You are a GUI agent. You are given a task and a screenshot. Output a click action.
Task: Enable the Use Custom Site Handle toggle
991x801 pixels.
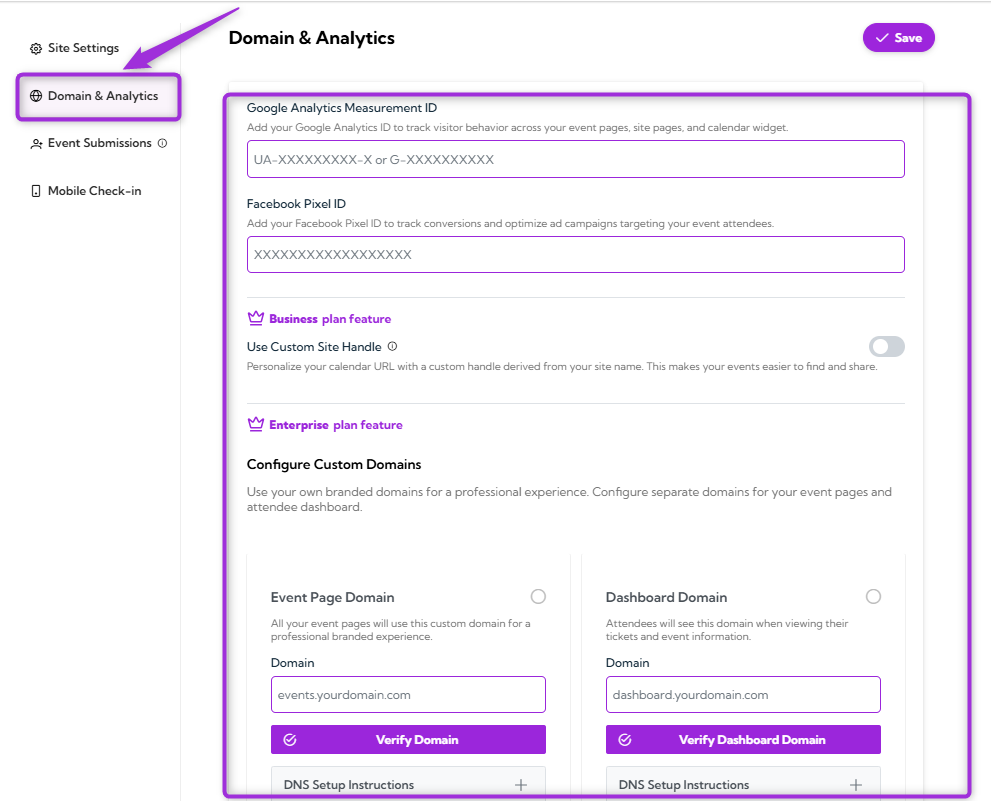point(885,345)
